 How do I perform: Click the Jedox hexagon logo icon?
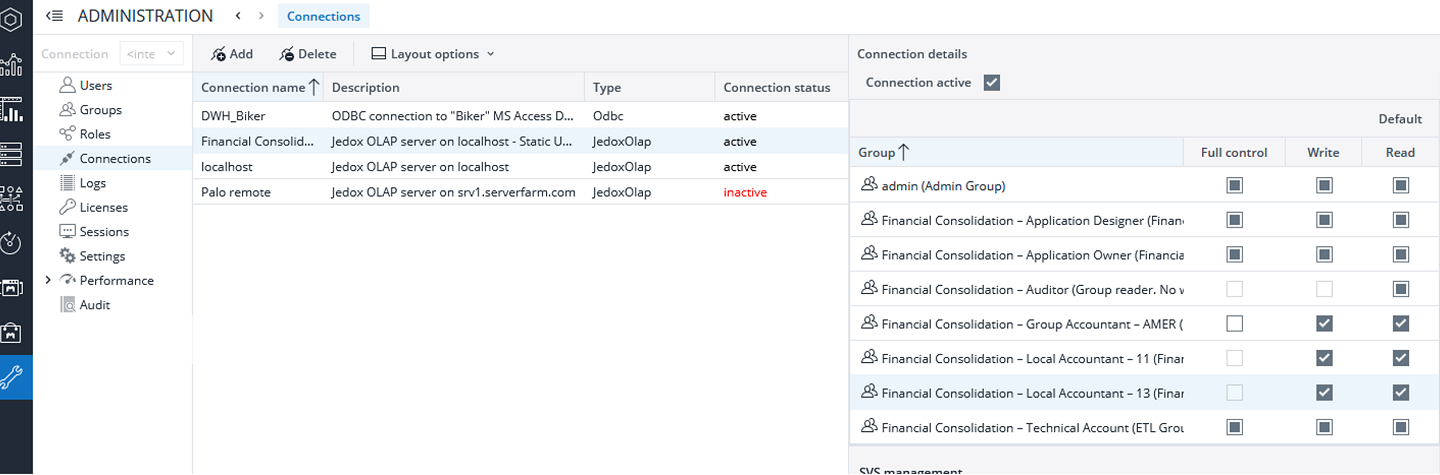(11, 18)
